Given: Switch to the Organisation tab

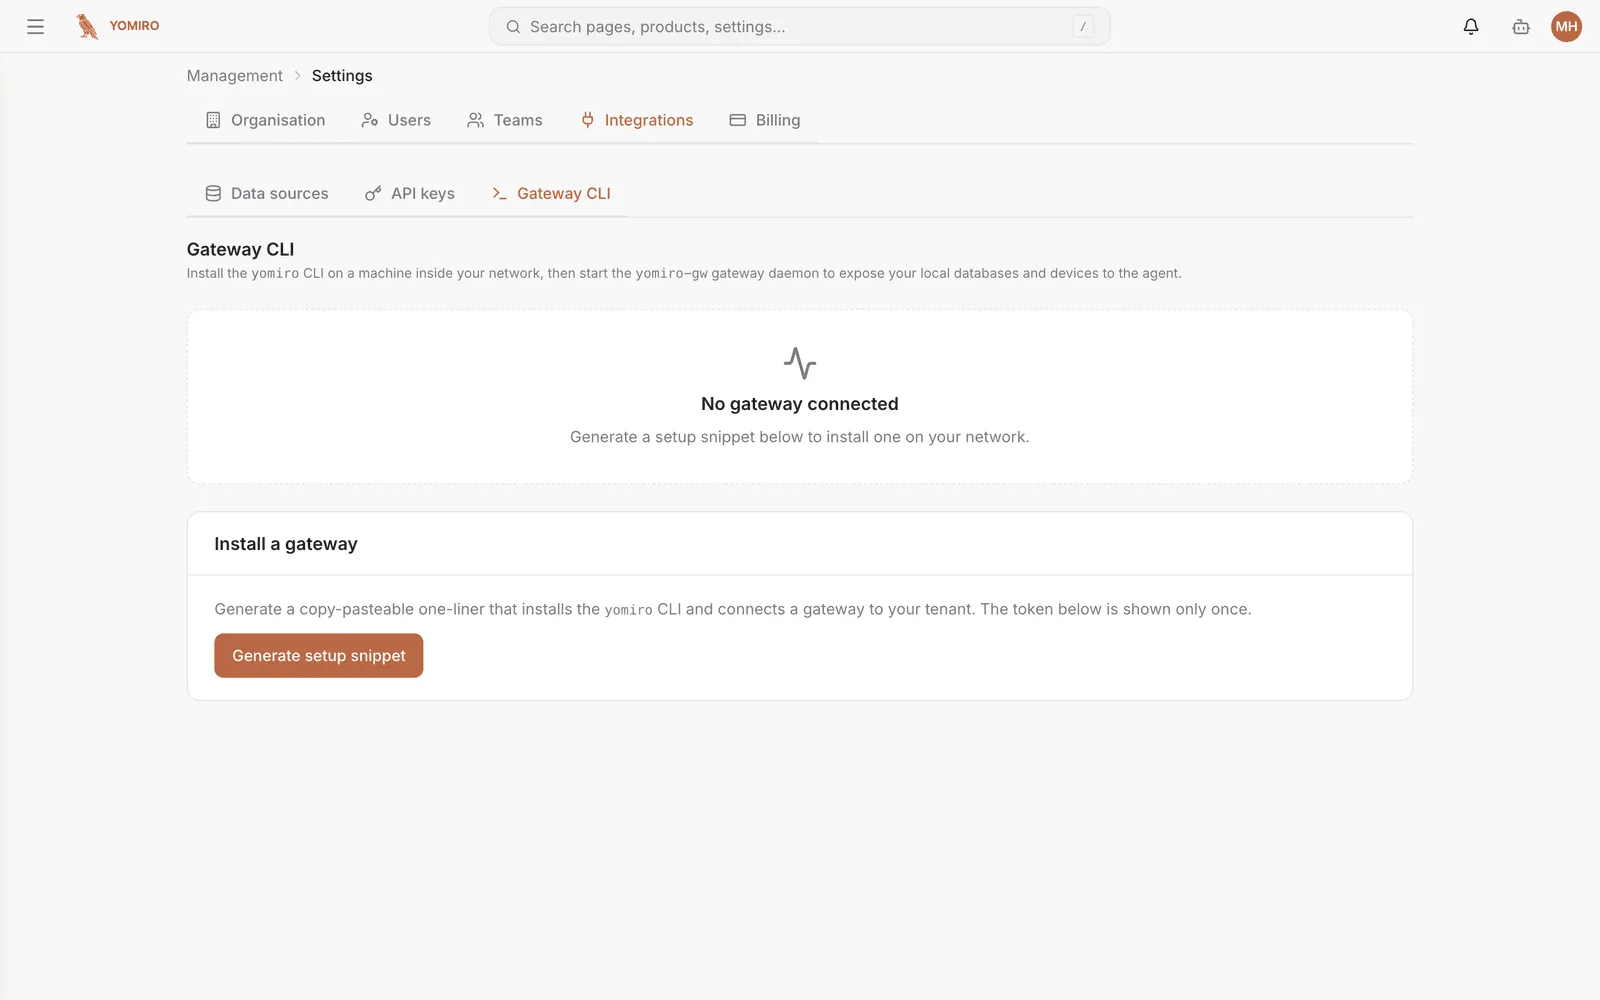Looking at the screenshot, I should coord(266,120).
